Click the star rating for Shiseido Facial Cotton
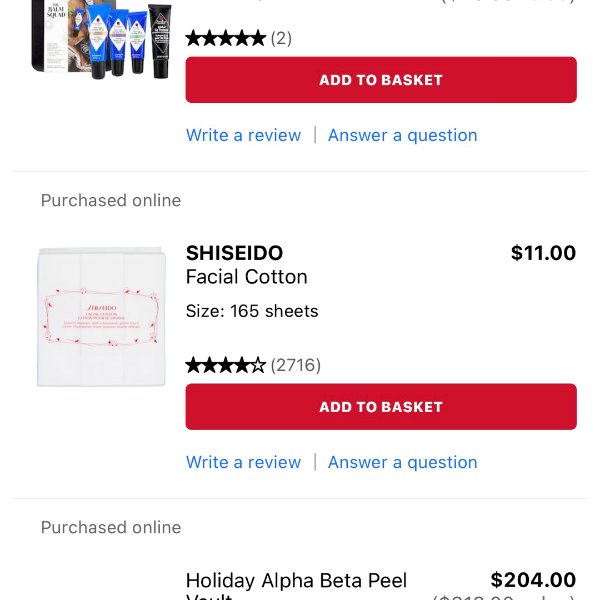Screen dimensions: 600x600 point(226,365)
